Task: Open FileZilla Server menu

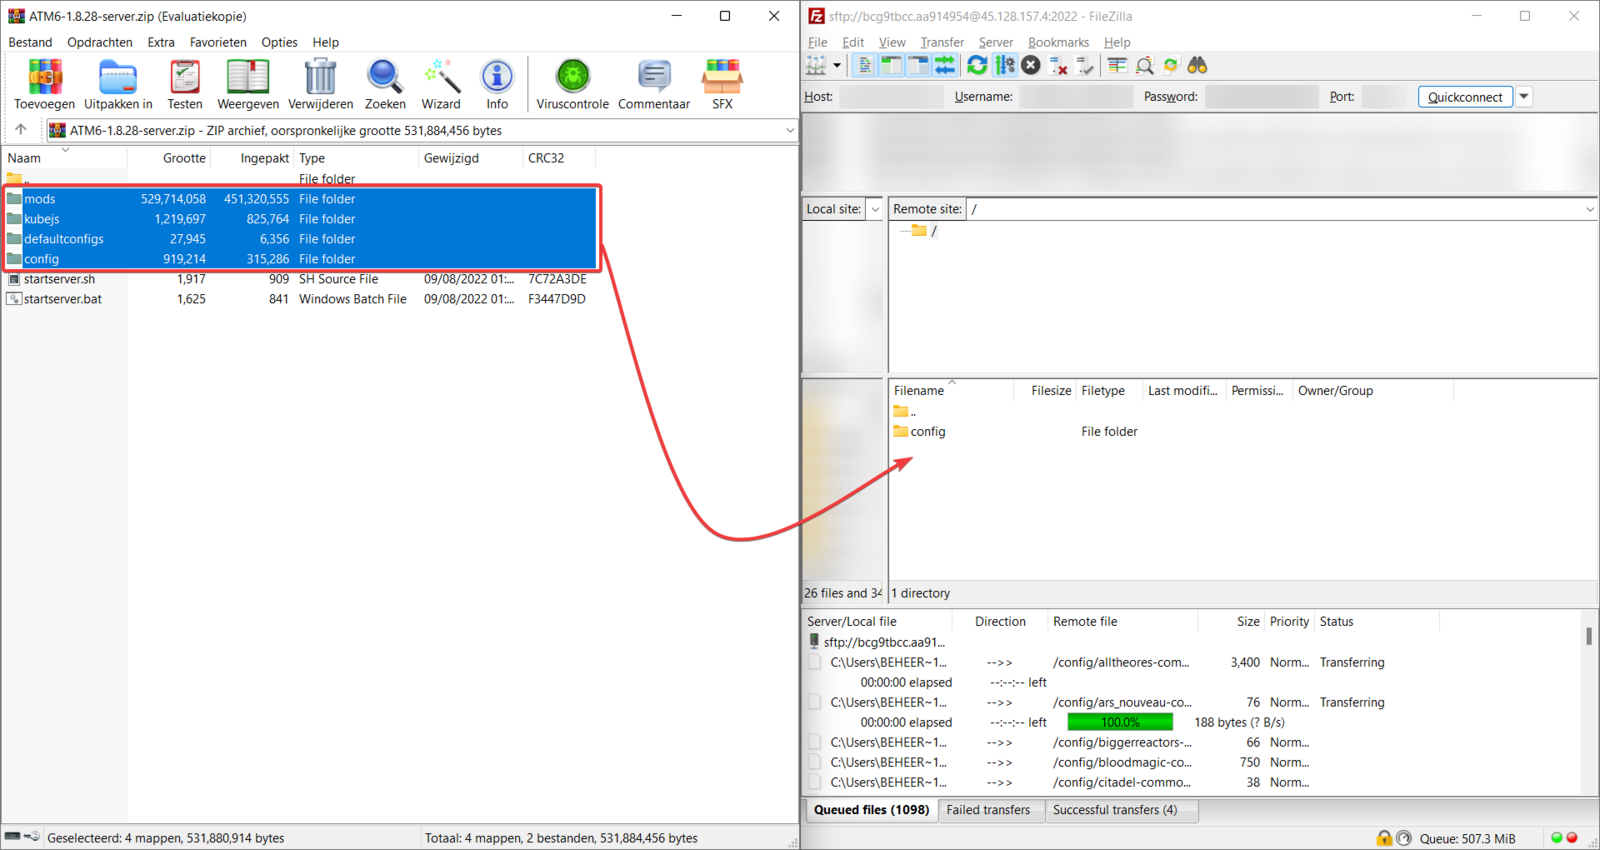Action: (995, 42)
